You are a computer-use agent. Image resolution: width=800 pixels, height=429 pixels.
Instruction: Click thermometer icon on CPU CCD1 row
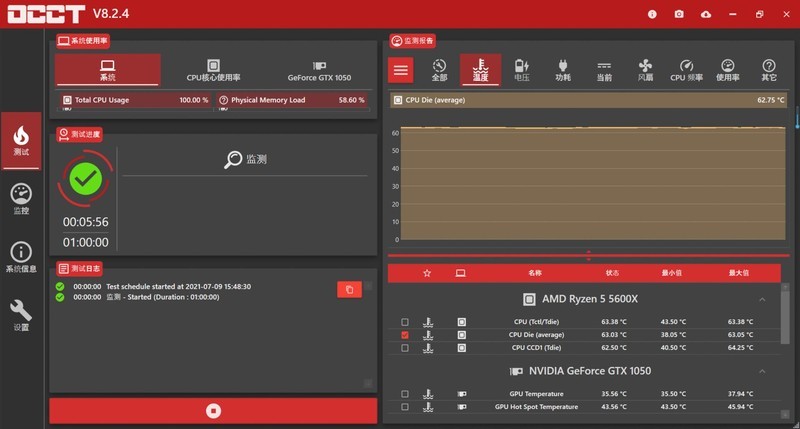428,348
